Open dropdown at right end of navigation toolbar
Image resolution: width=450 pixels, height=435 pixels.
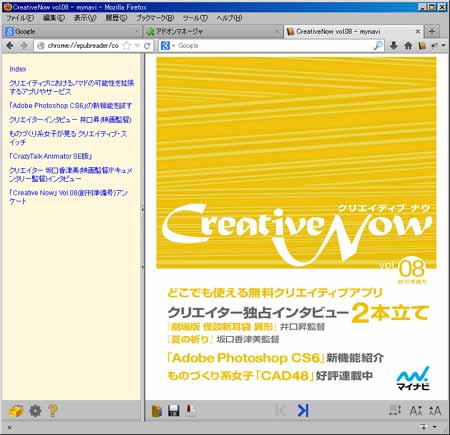pos(444,45)
